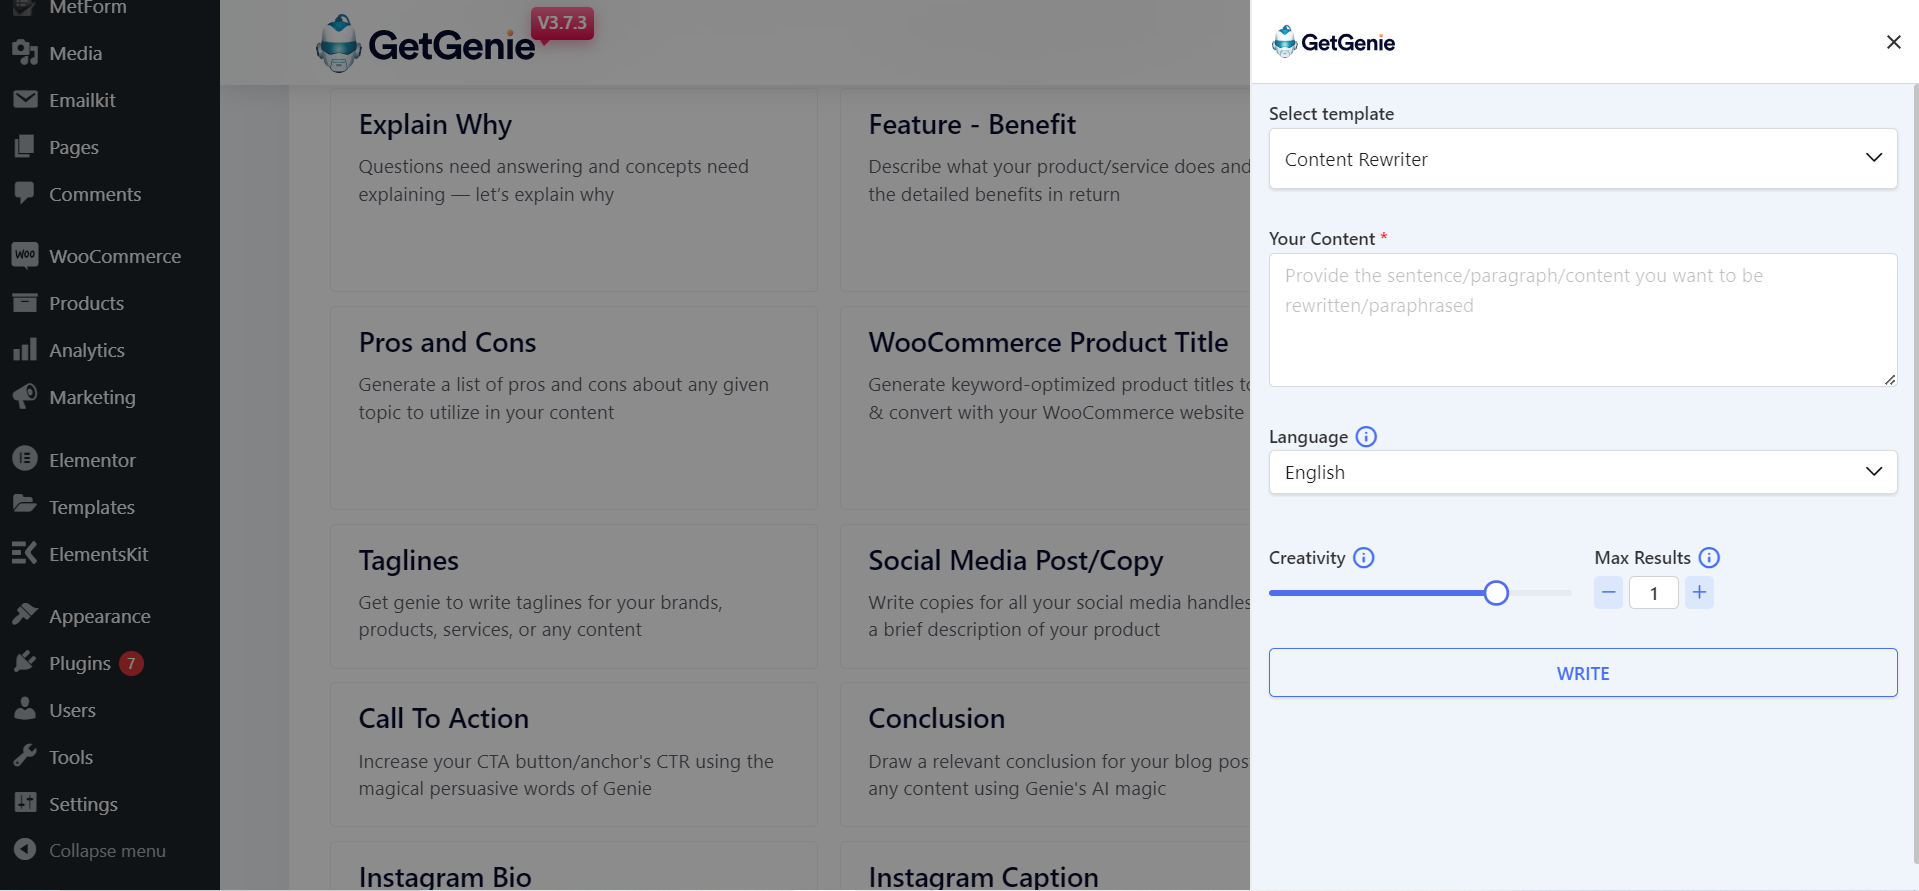
Task: Click into the Your Content text area
Action: [x=1583, y=320]
